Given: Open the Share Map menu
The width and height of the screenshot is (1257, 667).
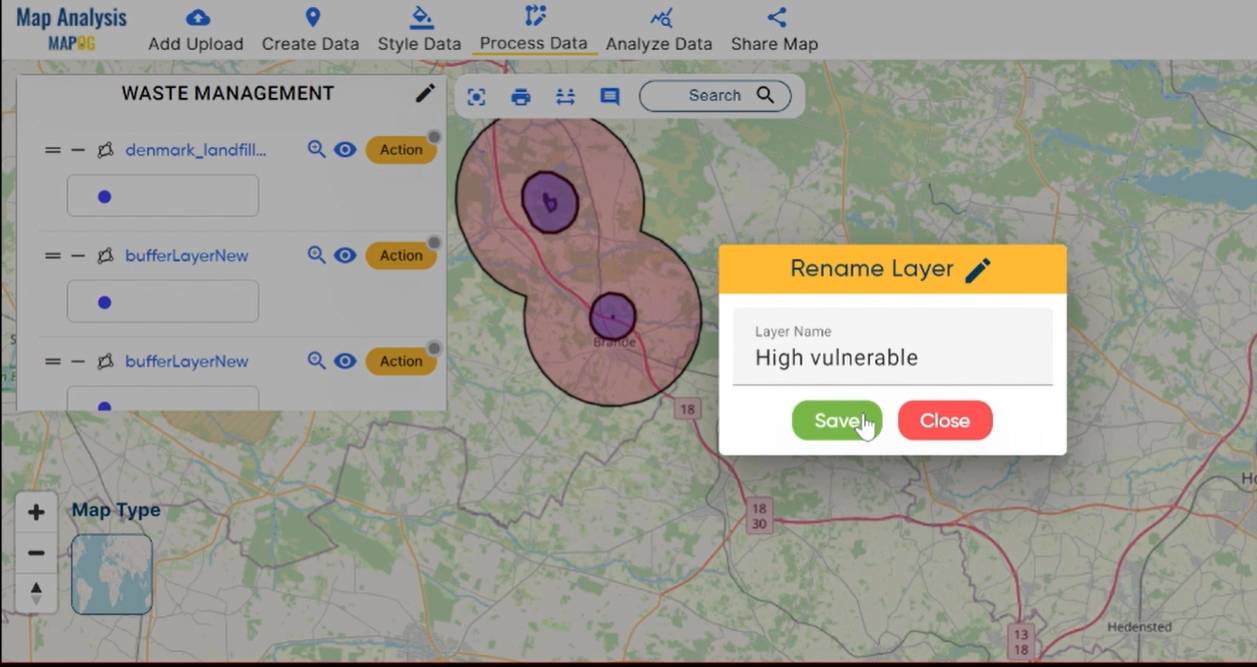Looking at the screenshot, I should click(774, 30).
